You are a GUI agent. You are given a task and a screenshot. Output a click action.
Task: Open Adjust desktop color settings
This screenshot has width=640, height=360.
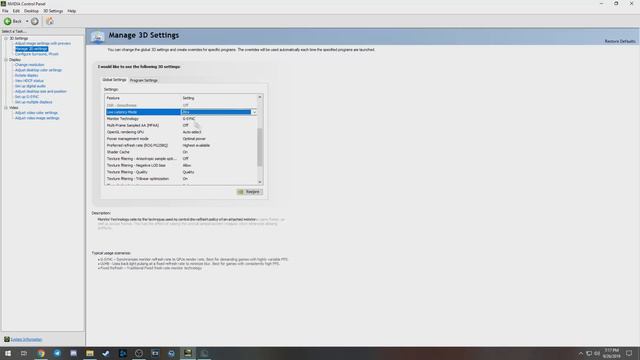(x=38, y=70)
